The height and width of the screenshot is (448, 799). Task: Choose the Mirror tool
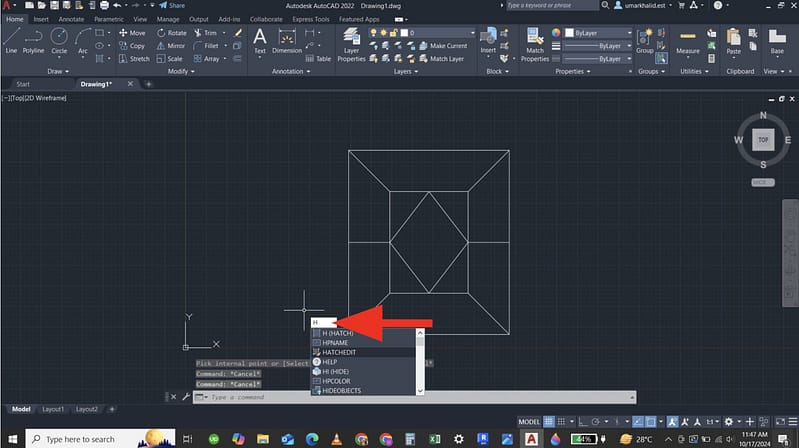(x=170, y=46)
